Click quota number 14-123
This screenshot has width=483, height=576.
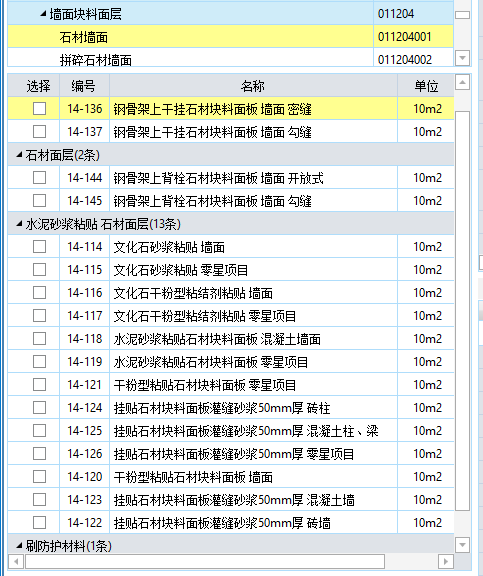pyautogui.click(x=84, y=500)
